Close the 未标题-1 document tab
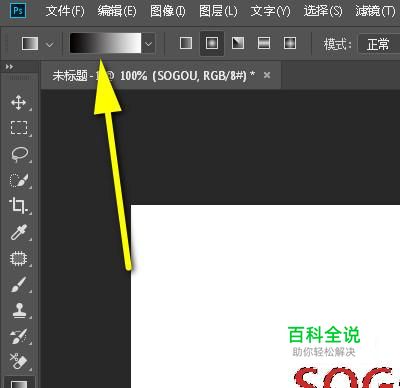This screenshot has height=388, width=400. 267,75
